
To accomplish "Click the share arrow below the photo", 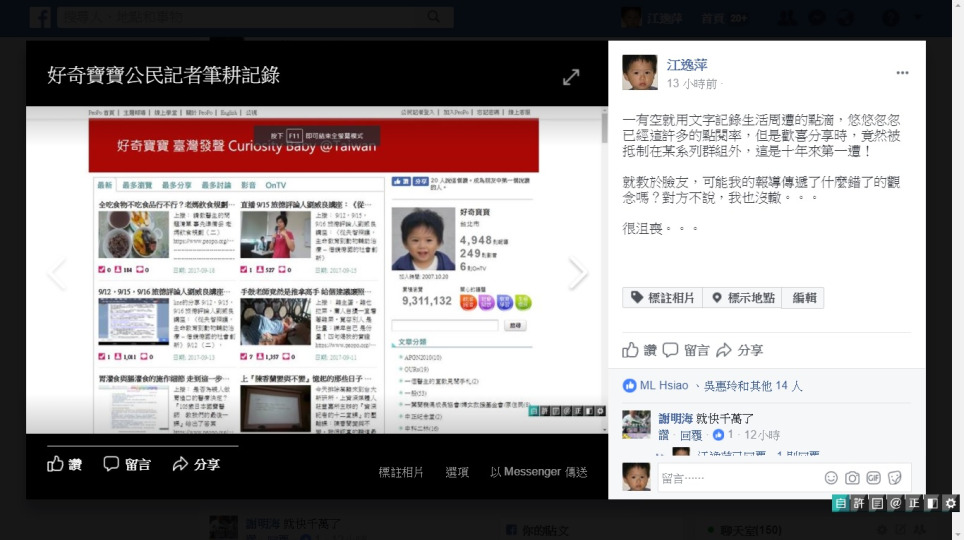I will coord(196,464).
